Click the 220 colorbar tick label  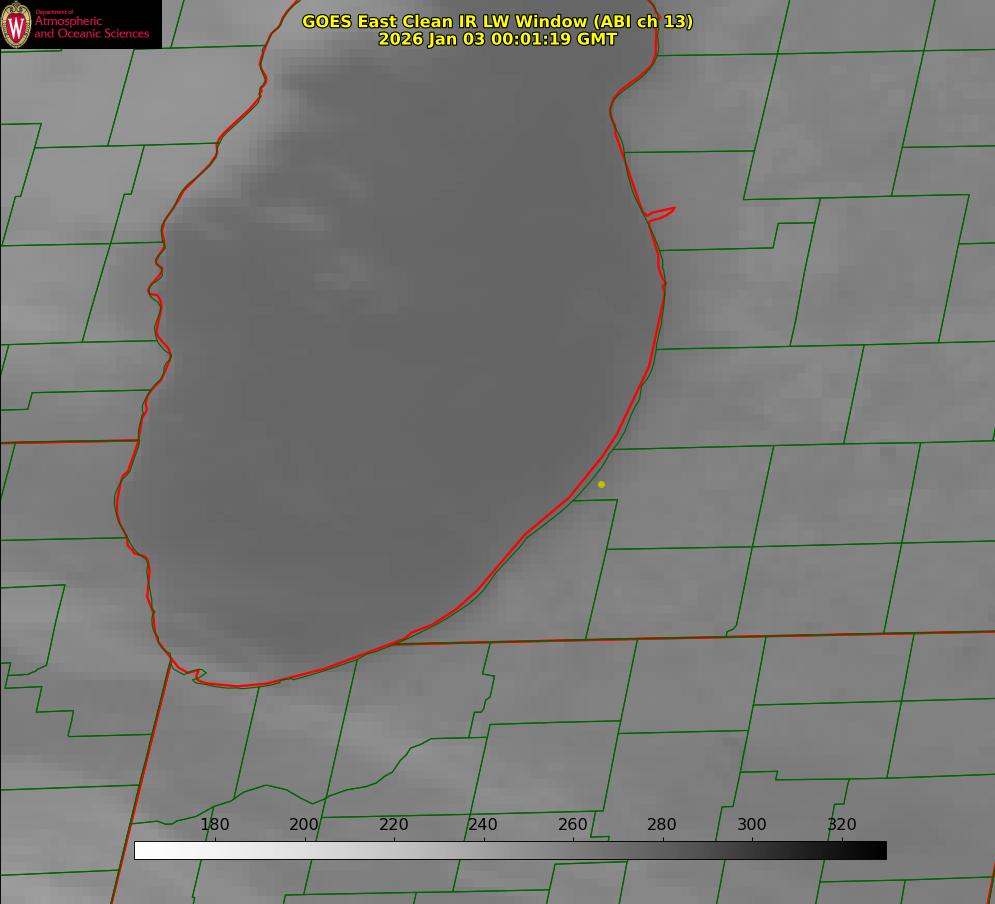click(x=394, y=825)
